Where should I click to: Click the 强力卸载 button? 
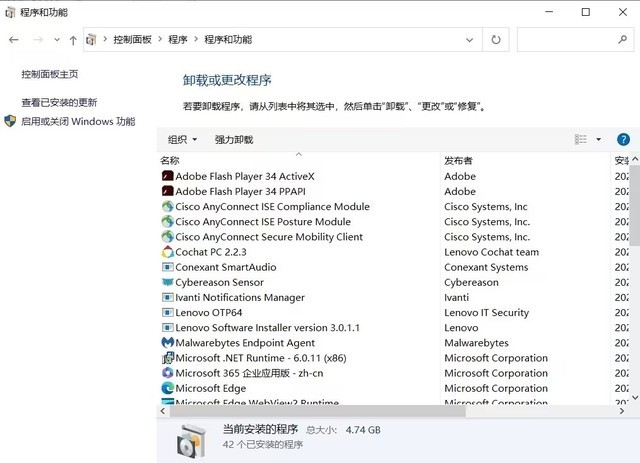pos(234,140)
